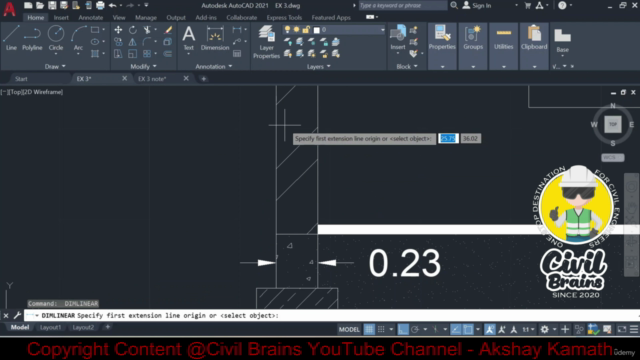Image resolution: width=640 pixels, height=360 pixels.
Task: Switch to the Express Tools tab
Action: point(284,18)
